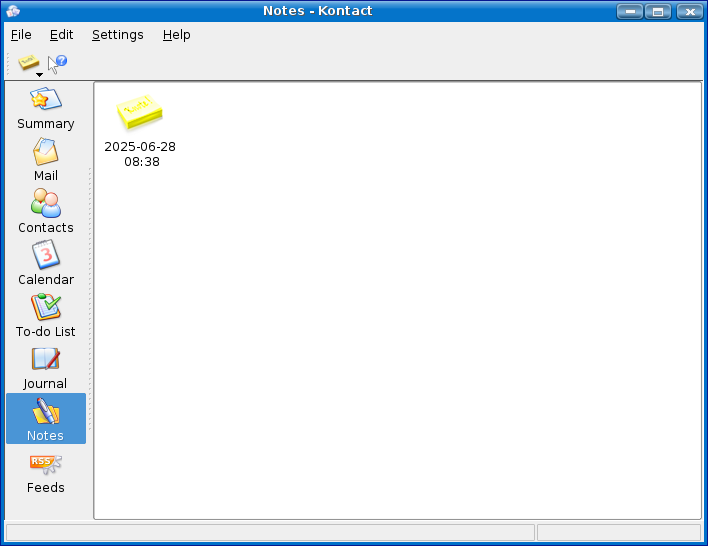Open the Journal component
The height and width of the screenshot is (546, 708).
45,369
